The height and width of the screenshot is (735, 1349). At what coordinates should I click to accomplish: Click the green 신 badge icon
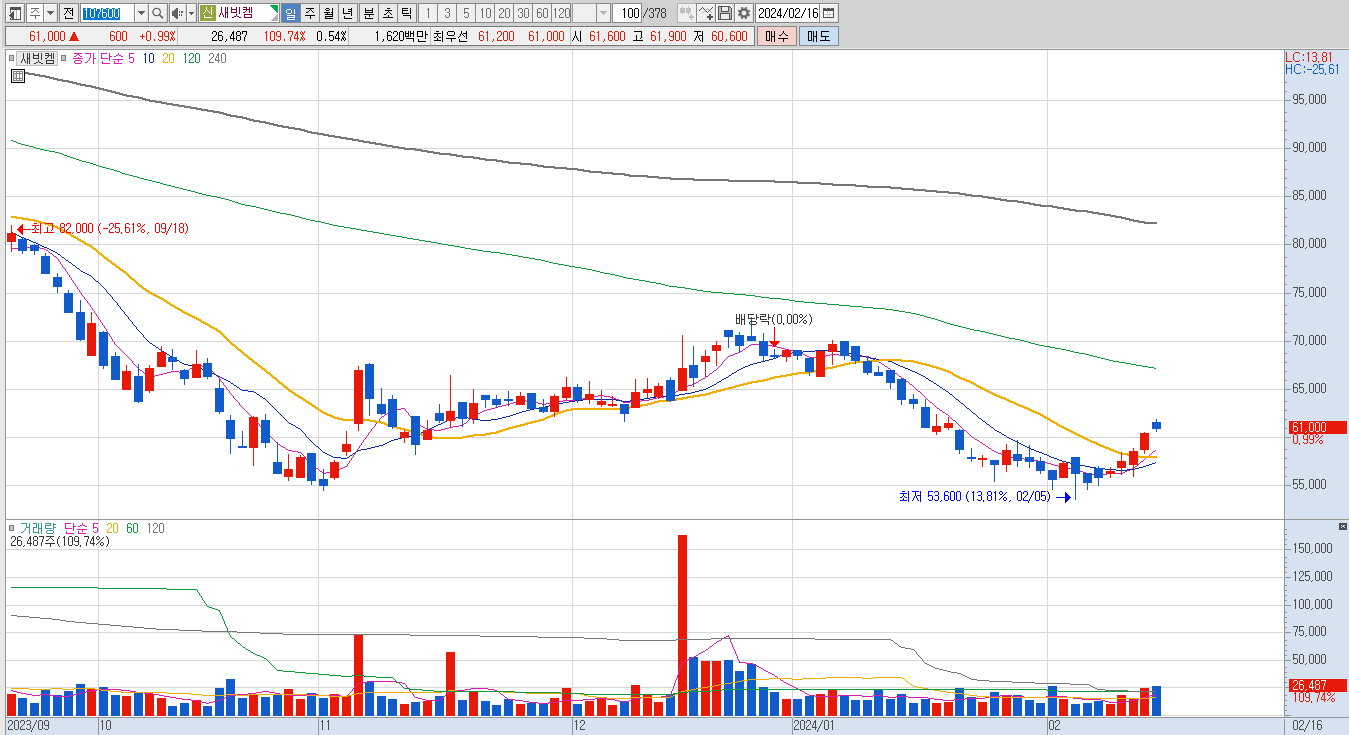[x=207, y=13]
